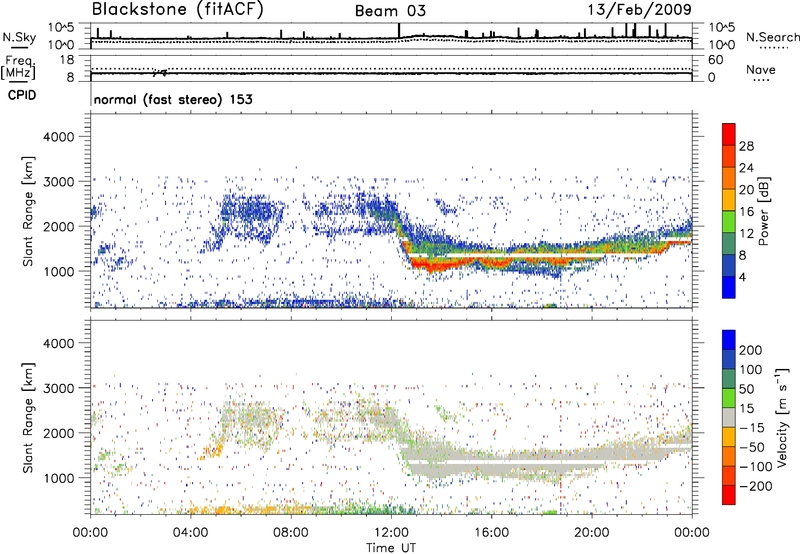
Task: Click the '20' label on Power colorbar
Action: point(746,190)
